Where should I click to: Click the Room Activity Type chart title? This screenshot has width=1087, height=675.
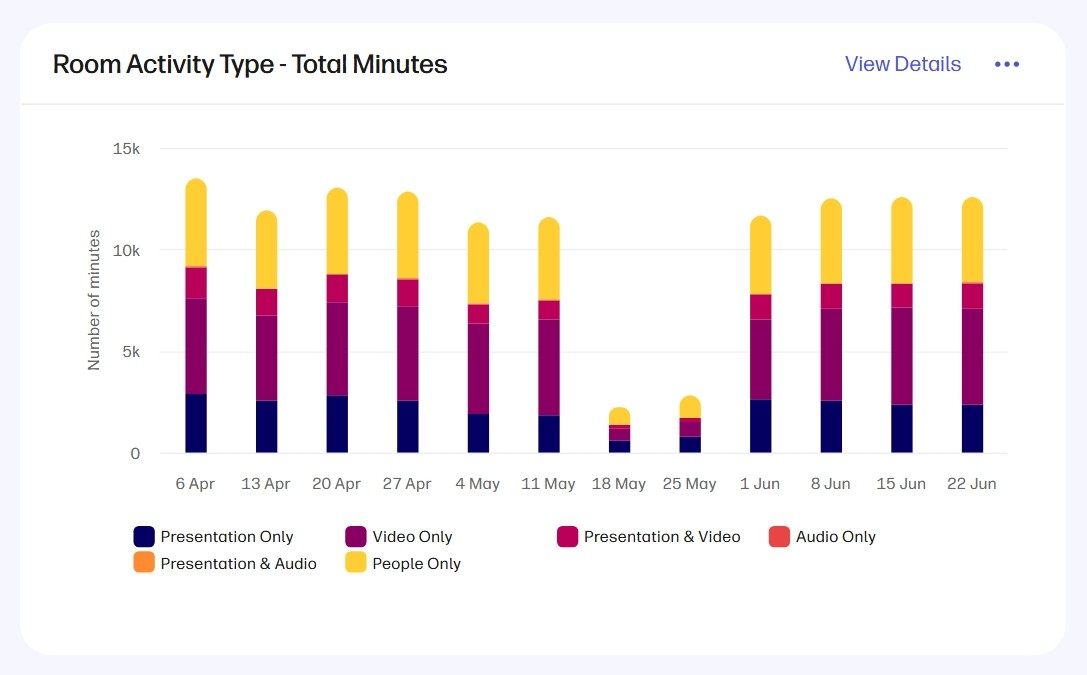250,65
